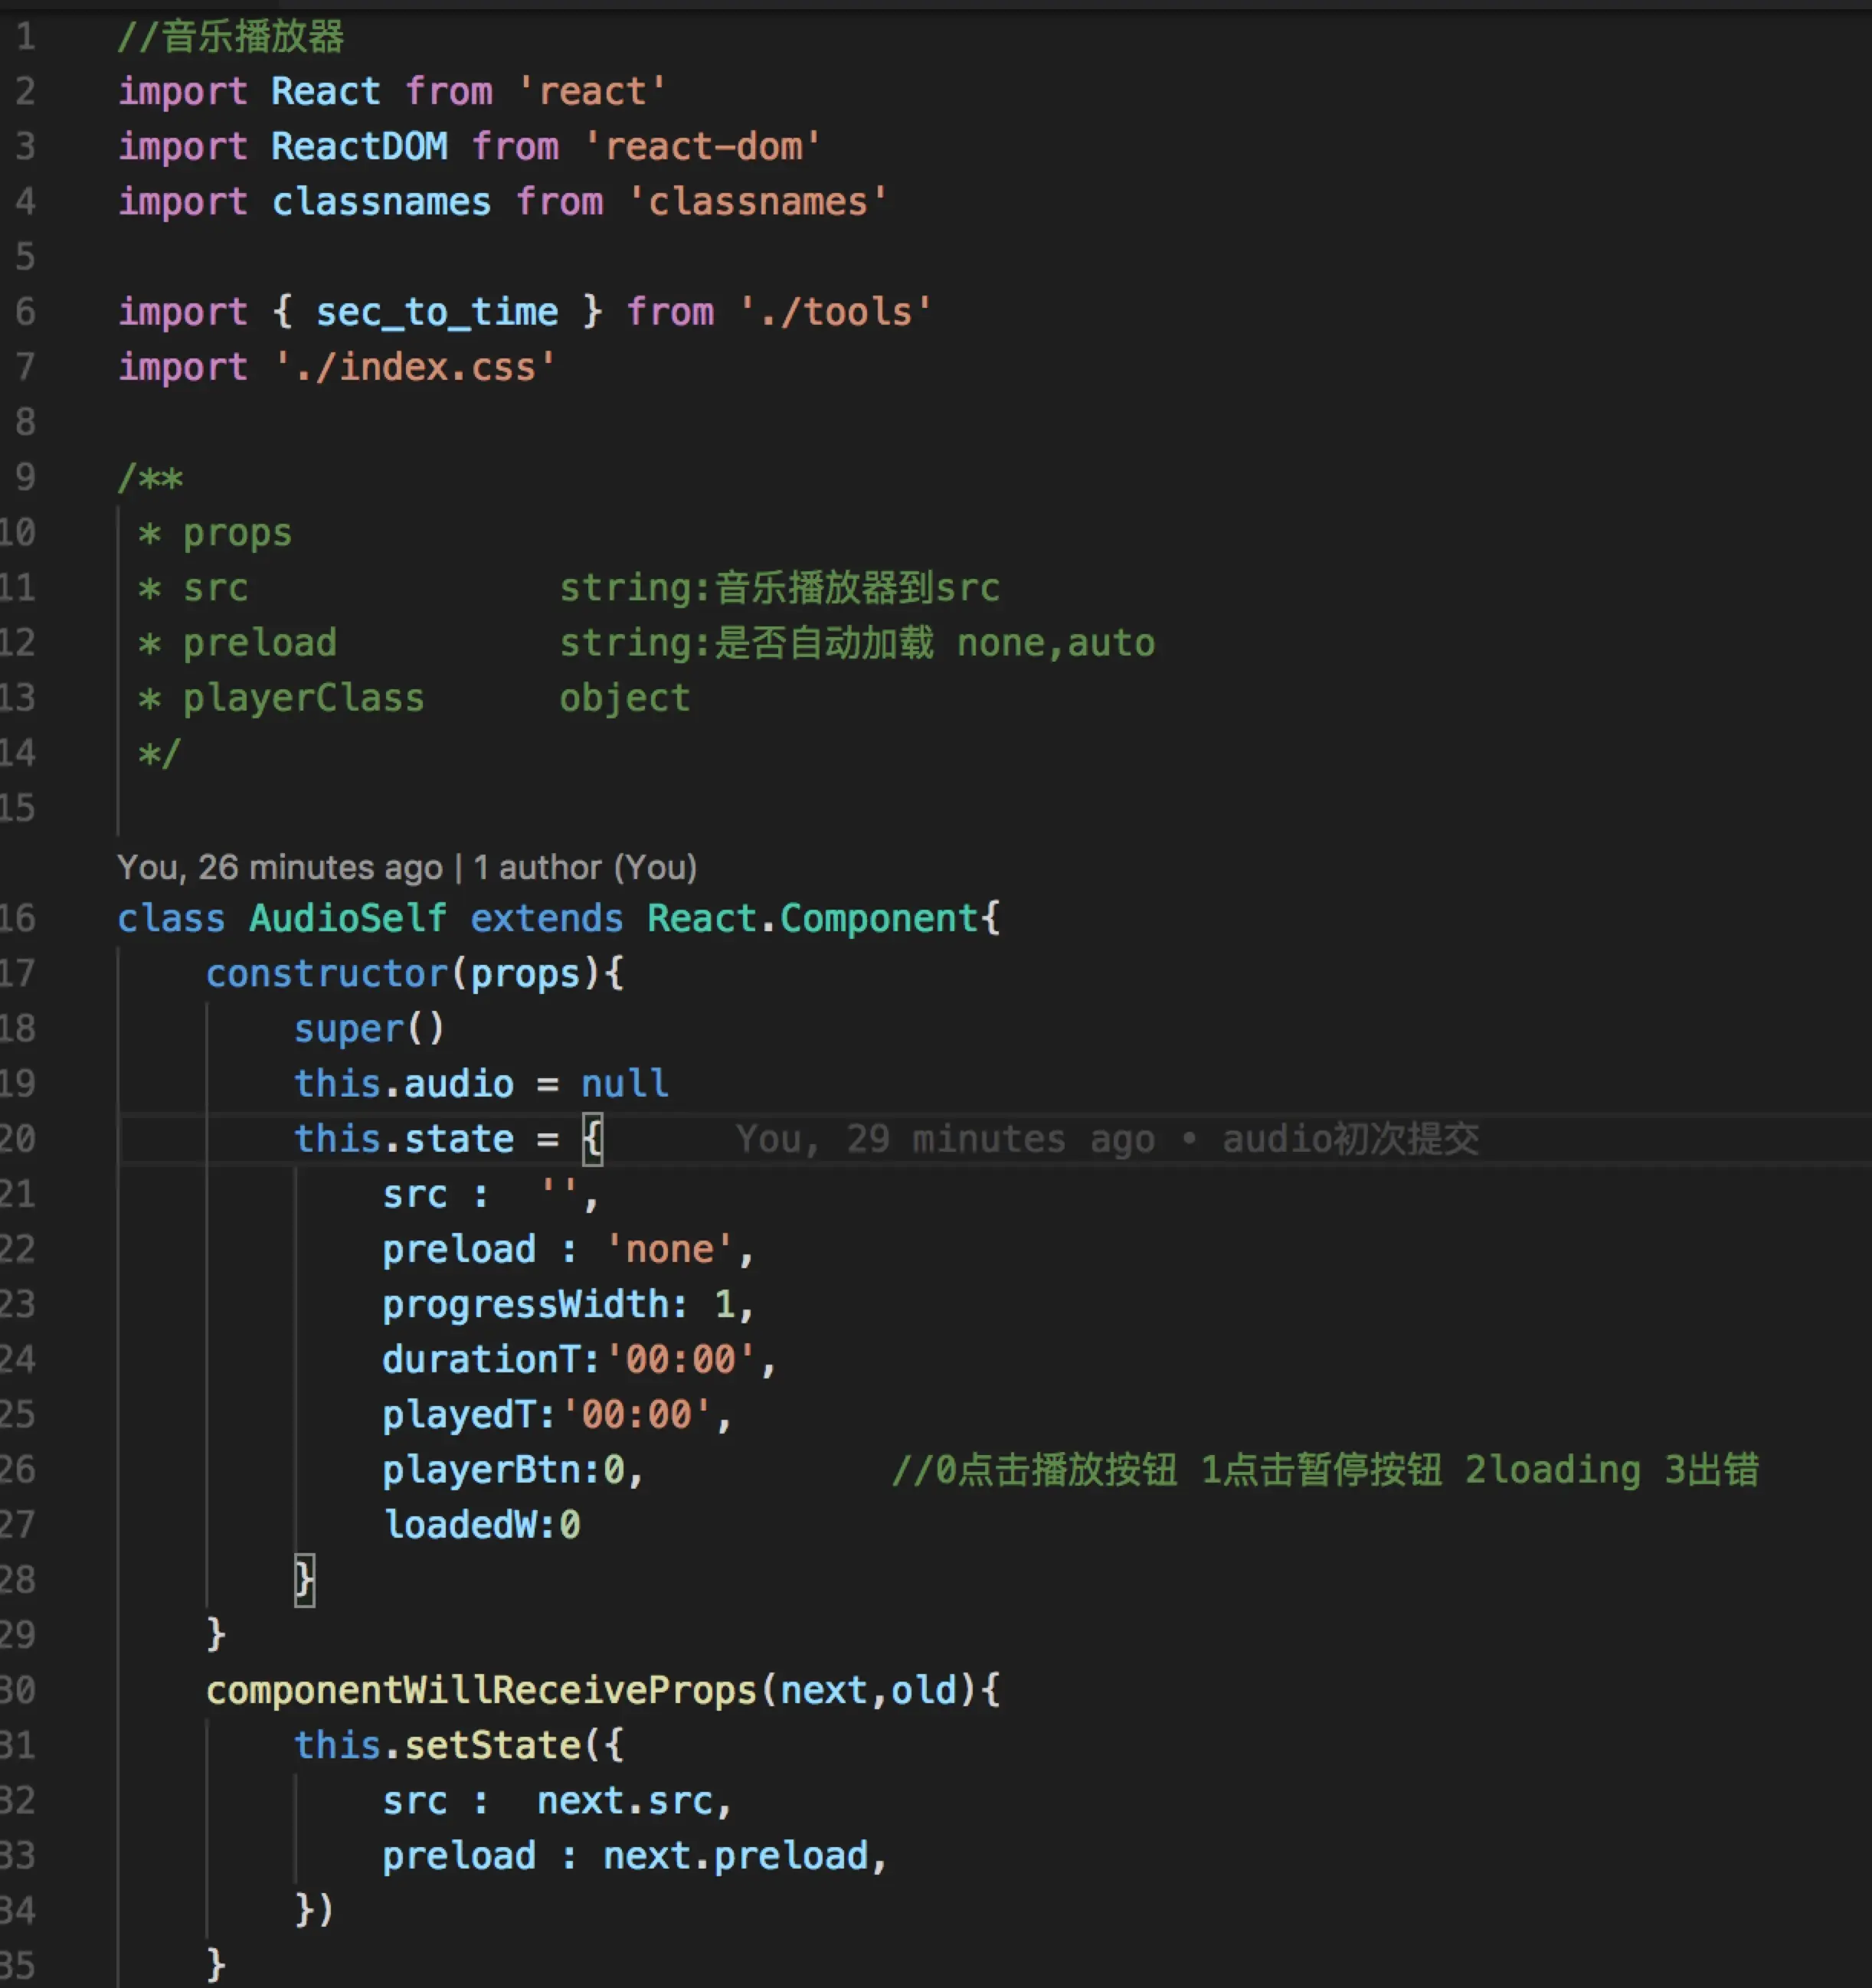Click the progressWidth property name
This screenshot has height=1988, width=1872.
[526, 1304]
